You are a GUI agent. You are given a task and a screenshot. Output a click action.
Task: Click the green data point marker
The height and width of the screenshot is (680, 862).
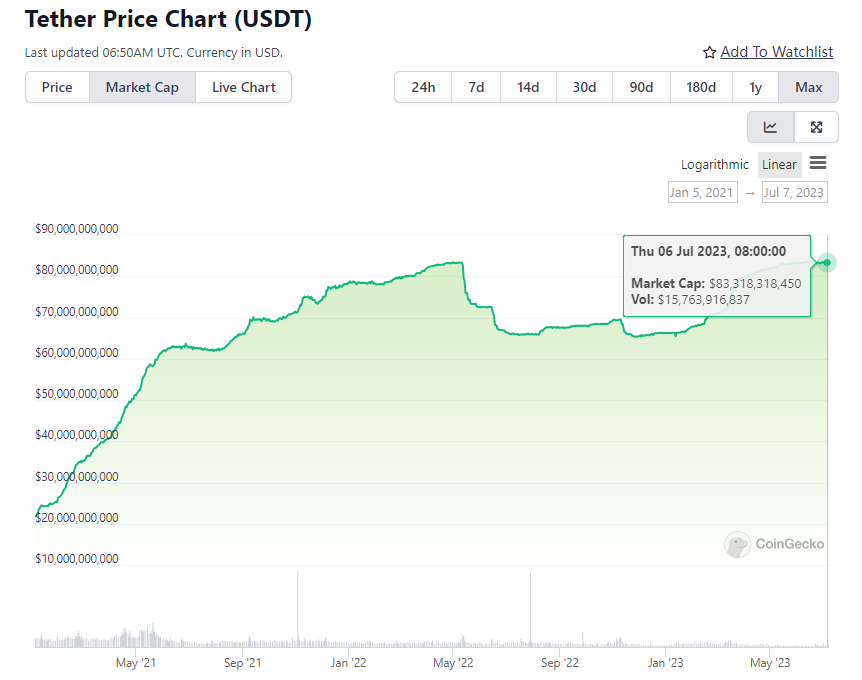[x=827, y=263]
